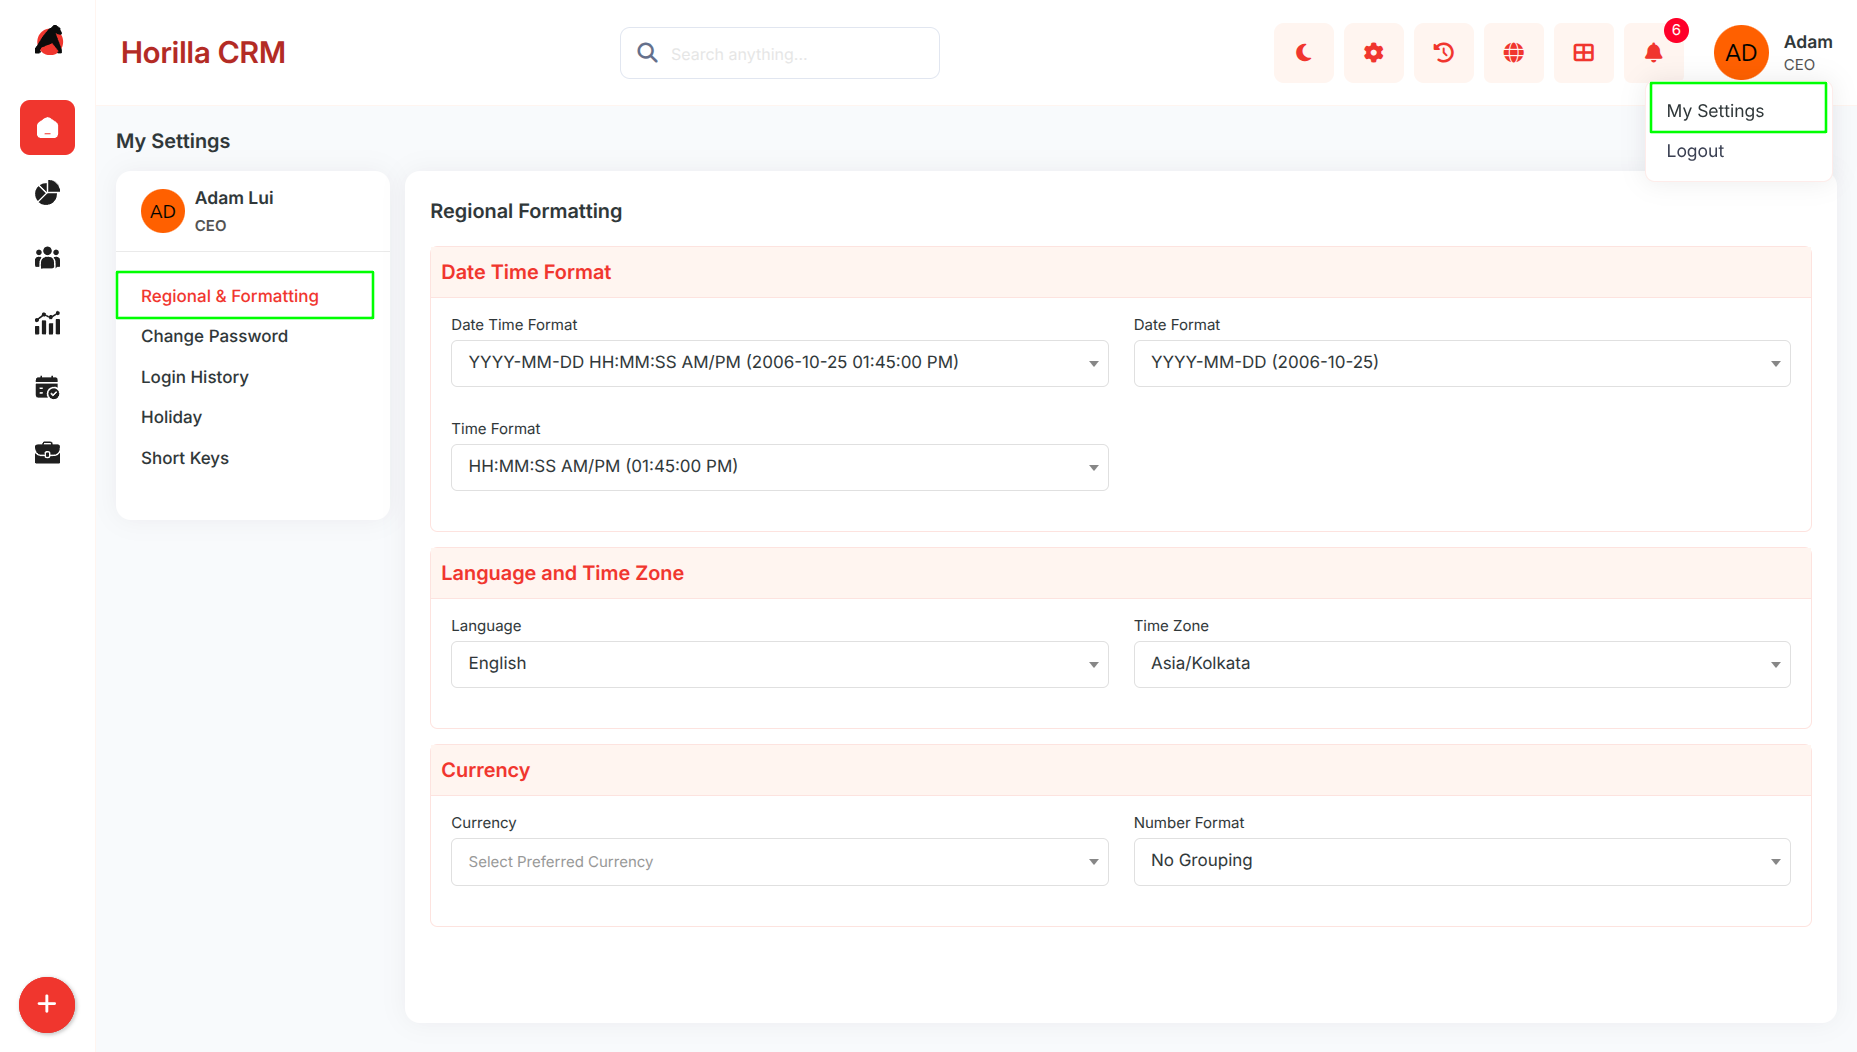Open the history clock icon
This screenshot has width=1857, height=1052.
point(1444,53)
